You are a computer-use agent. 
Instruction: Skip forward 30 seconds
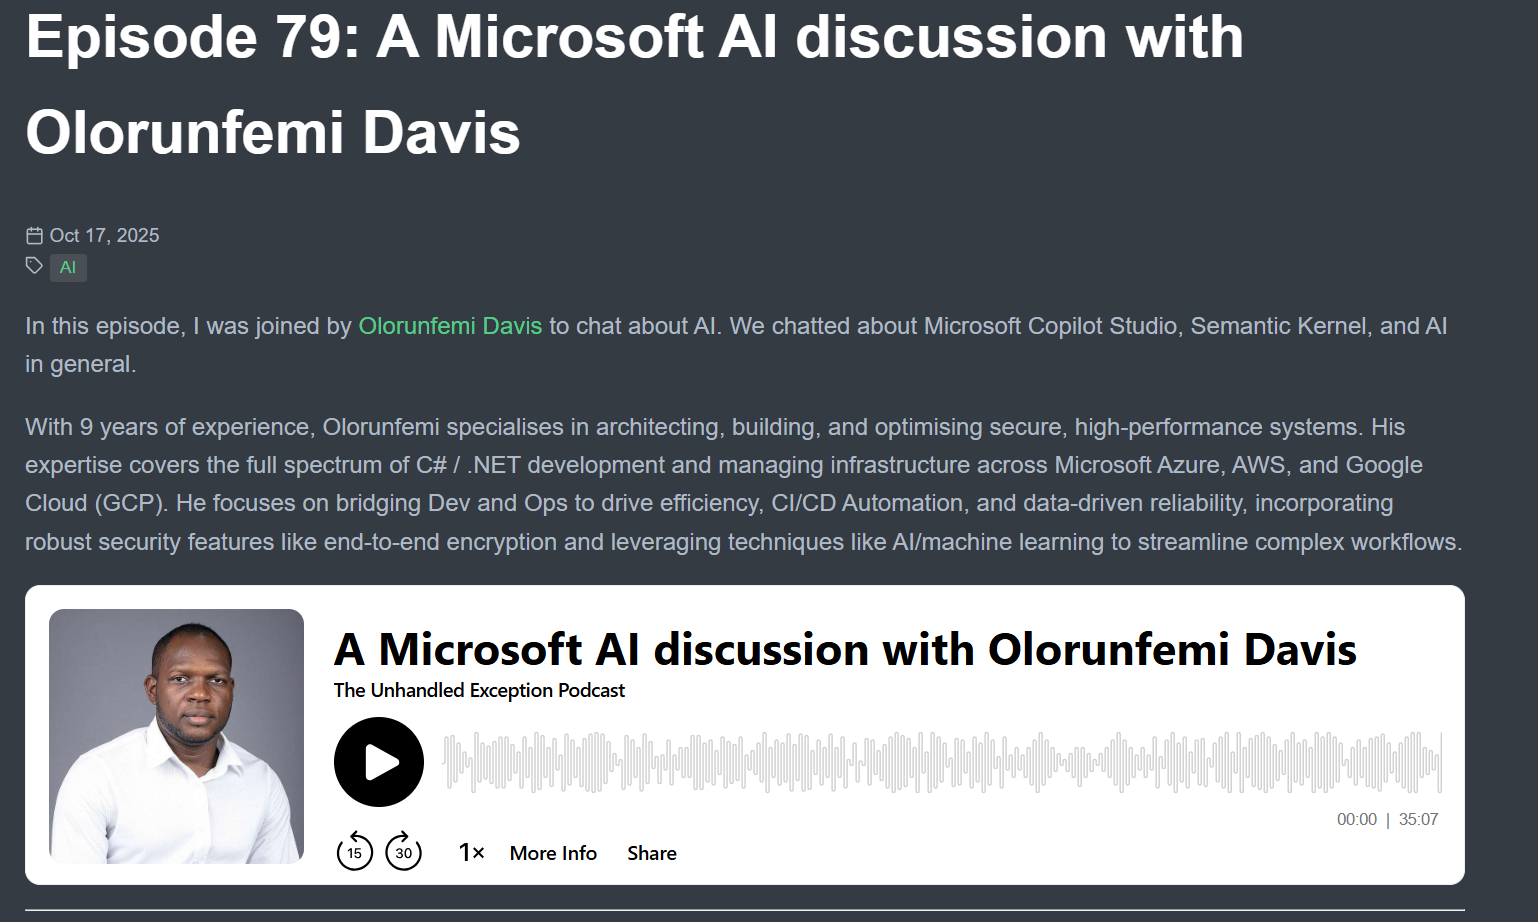(404, 852)
